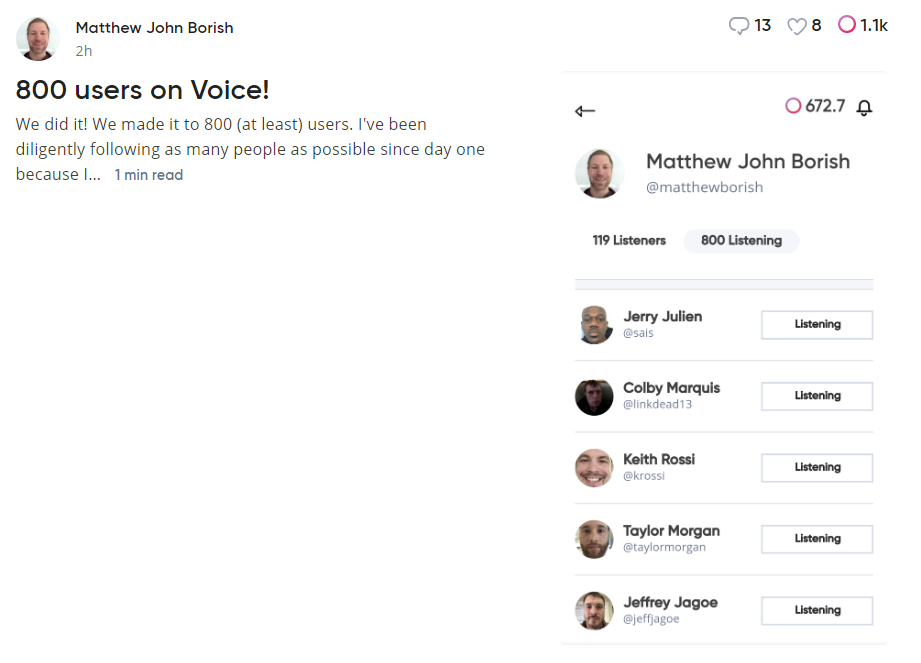Unfollow Taylor Morgan via Listening button
Image resolution: width=921 pixels, height=663 pixels.
(817, 539)
